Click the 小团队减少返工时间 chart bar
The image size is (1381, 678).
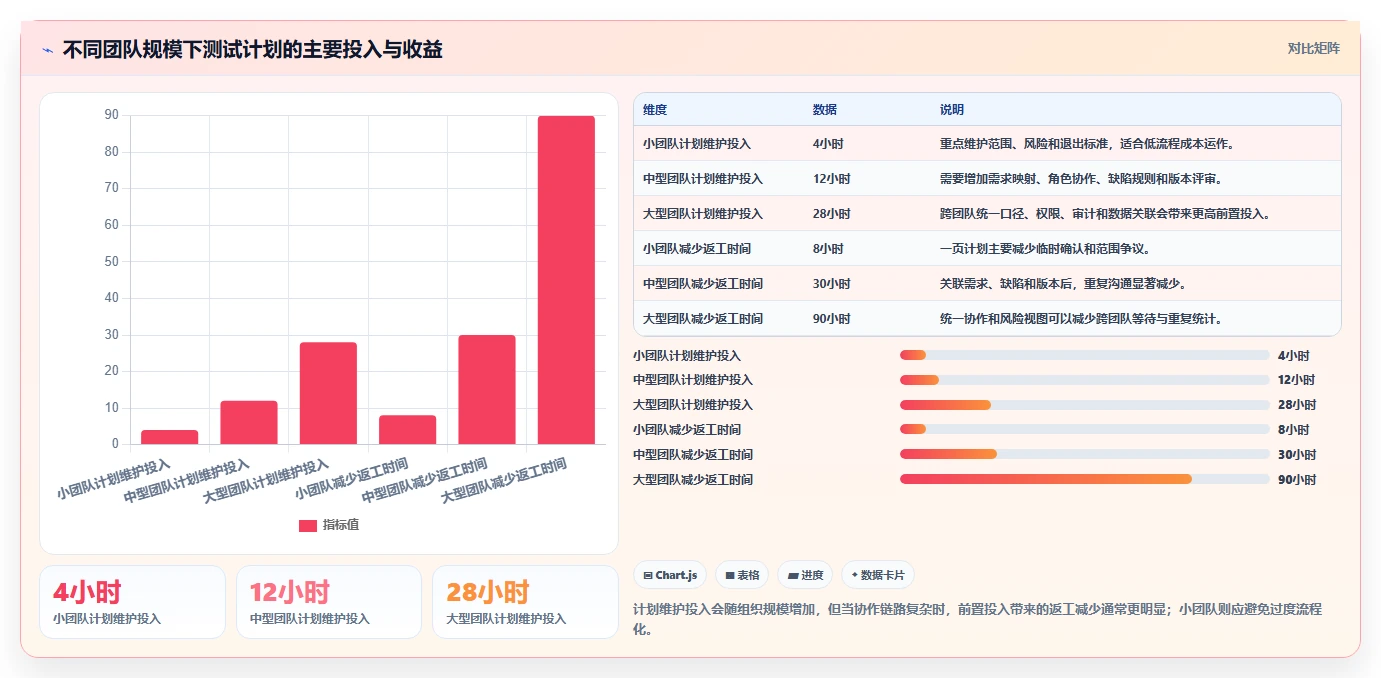[408, 430]
